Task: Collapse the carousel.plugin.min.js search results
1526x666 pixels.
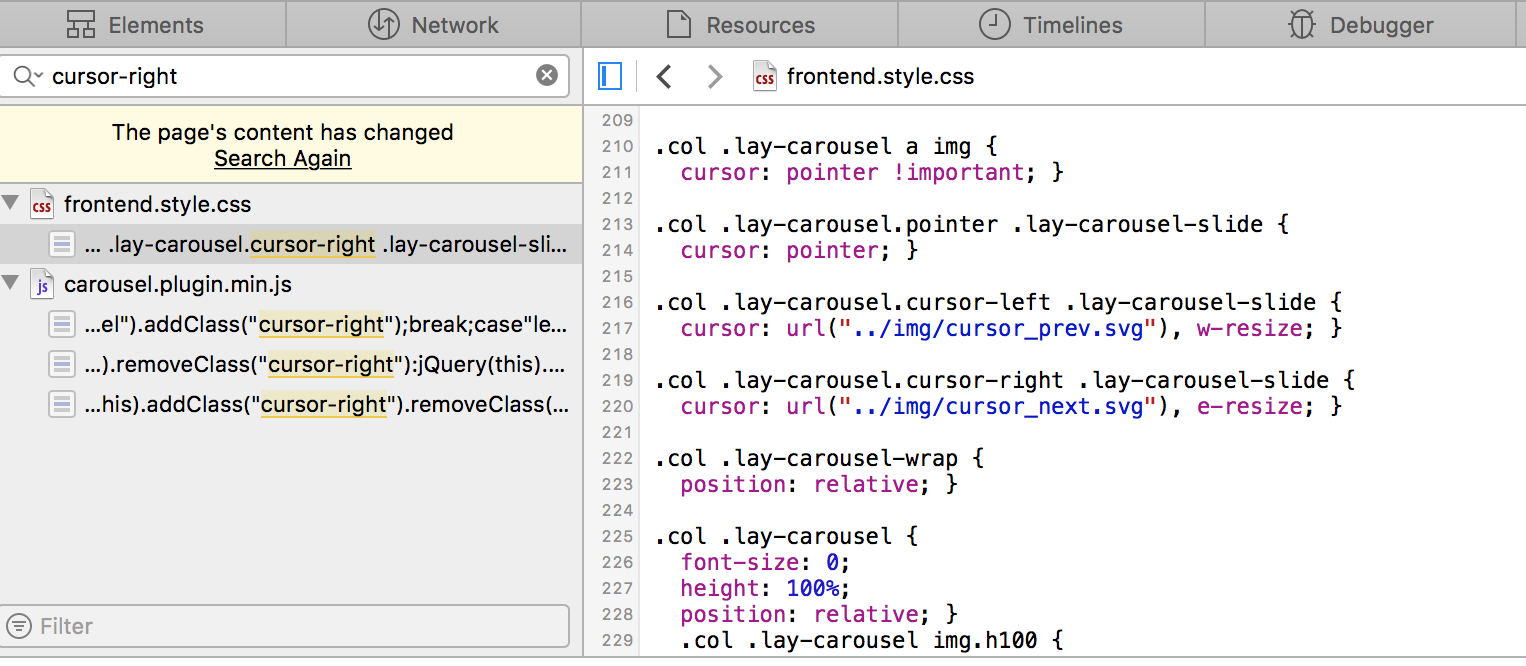Action: click(11, 285)
